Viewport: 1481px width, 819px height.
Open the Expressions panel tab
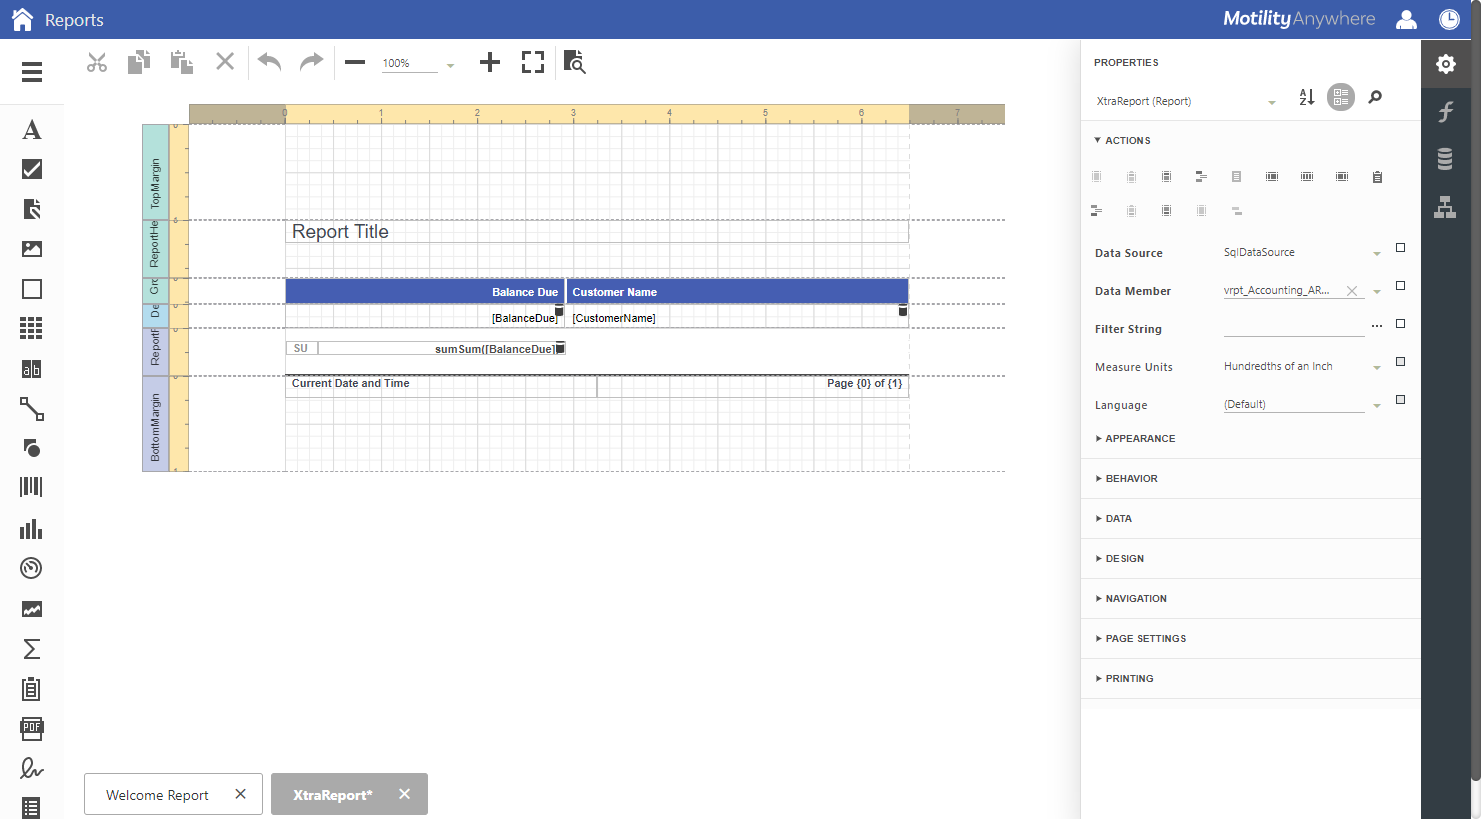(x=1445, y=111)
